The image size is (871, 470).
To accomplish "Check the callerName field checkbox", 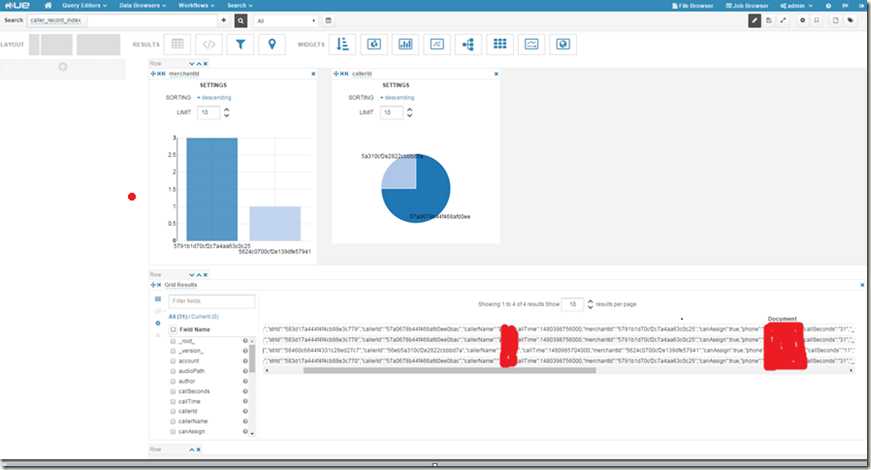I will pyautogui.click(x=173, y=421).
